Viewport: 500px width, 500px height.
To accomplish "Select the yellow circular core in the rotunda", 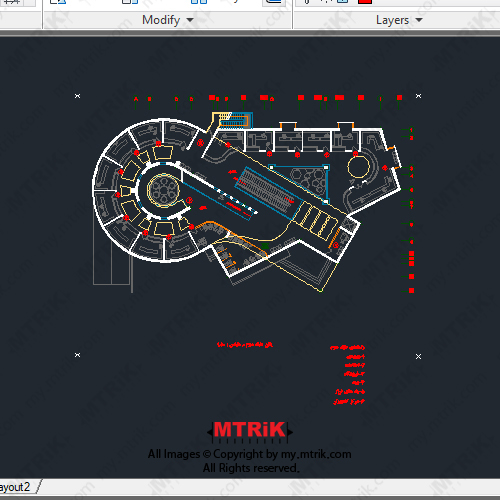I will coord(163,190).
